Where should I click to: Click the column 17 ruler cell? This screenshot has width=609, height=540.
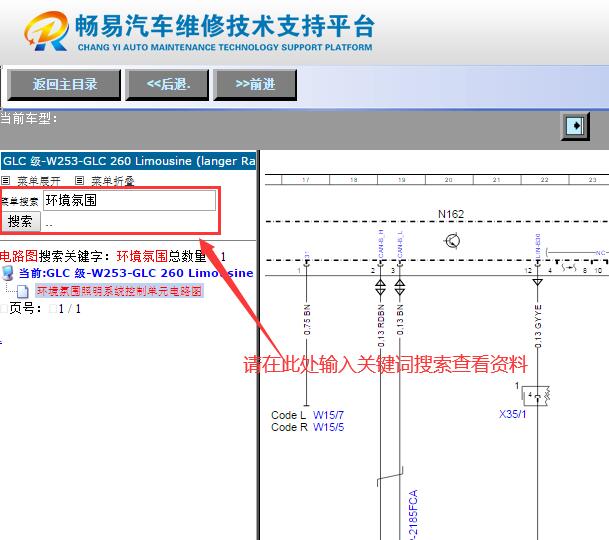306,180
